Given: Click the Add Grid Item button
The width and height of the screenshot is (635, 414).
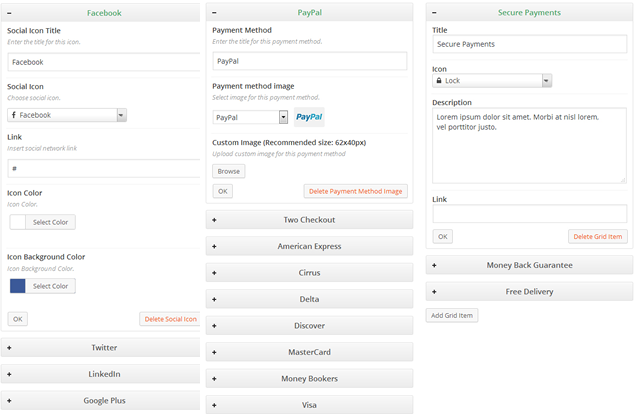Looking at the screenshot, I should click(452, 315).
